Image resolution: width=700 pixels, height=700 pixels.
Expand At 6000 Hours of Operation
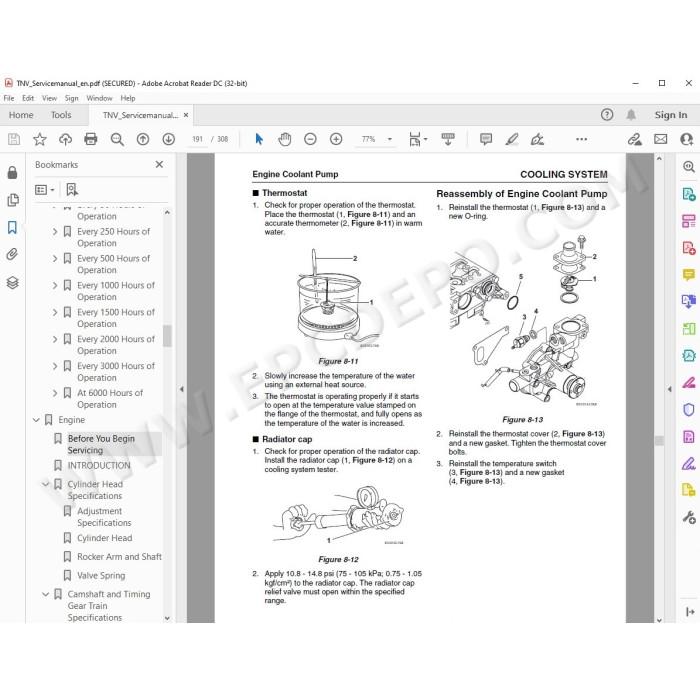[55, 393]
